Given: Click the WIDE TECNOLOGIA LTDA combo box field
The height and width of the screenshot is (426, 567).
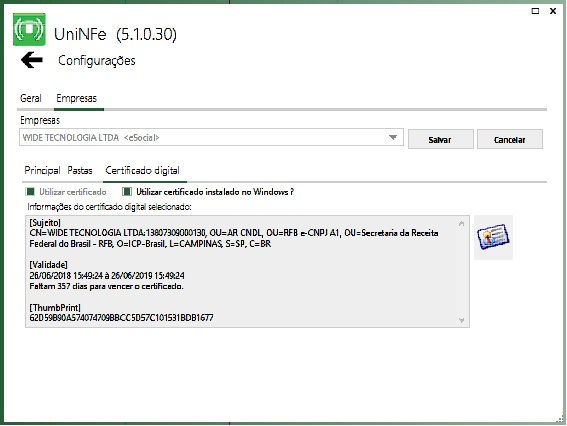Looking at the screenshot, I should tap(211, 137).
